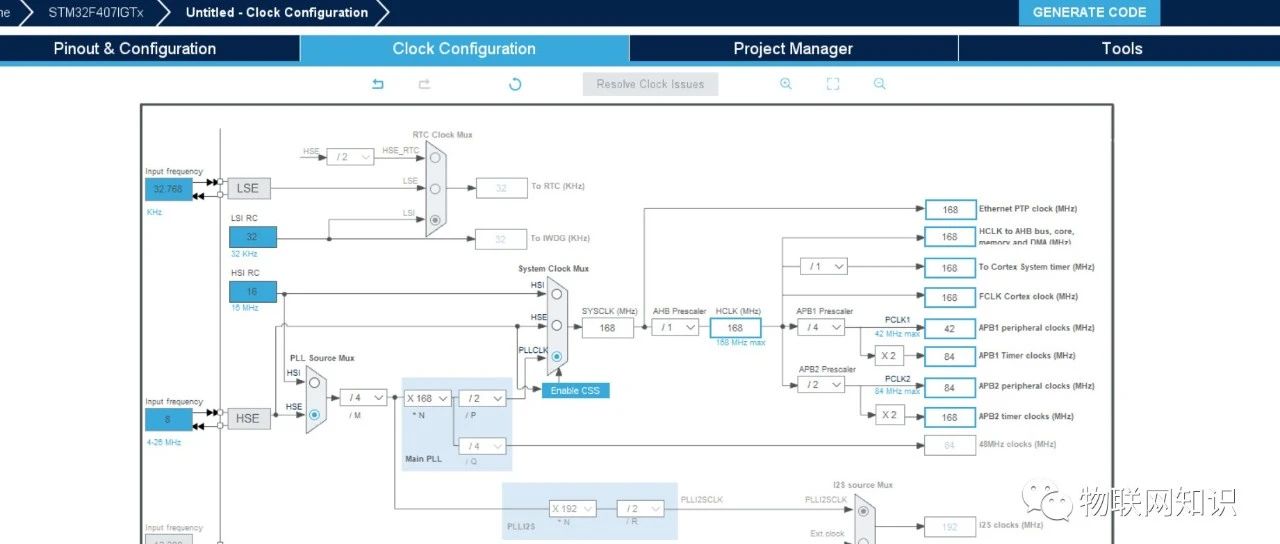1280x544 pixels.
Task: Click Untitled - Clock Configuration breadcrumb
Action: (277, 12)
